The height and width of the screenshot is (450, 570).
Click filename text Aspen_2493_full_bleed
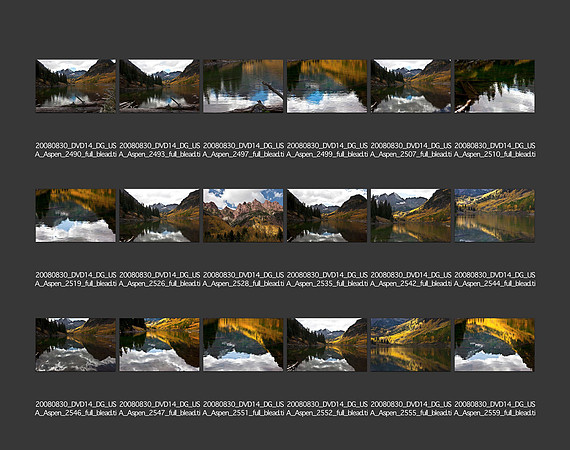[160, 150]
